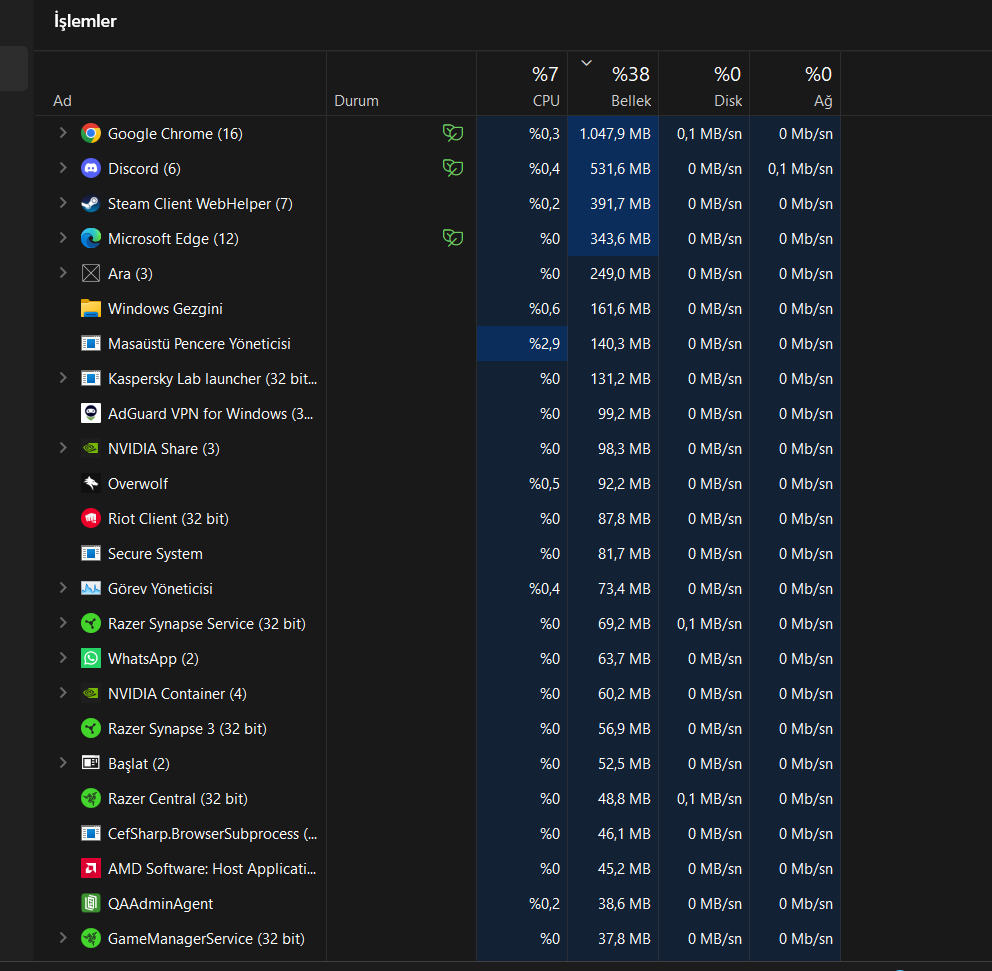The width and height of the screenshot is (992, 971).
Task: Click the Razer Central icon
Action: [91, 798]
